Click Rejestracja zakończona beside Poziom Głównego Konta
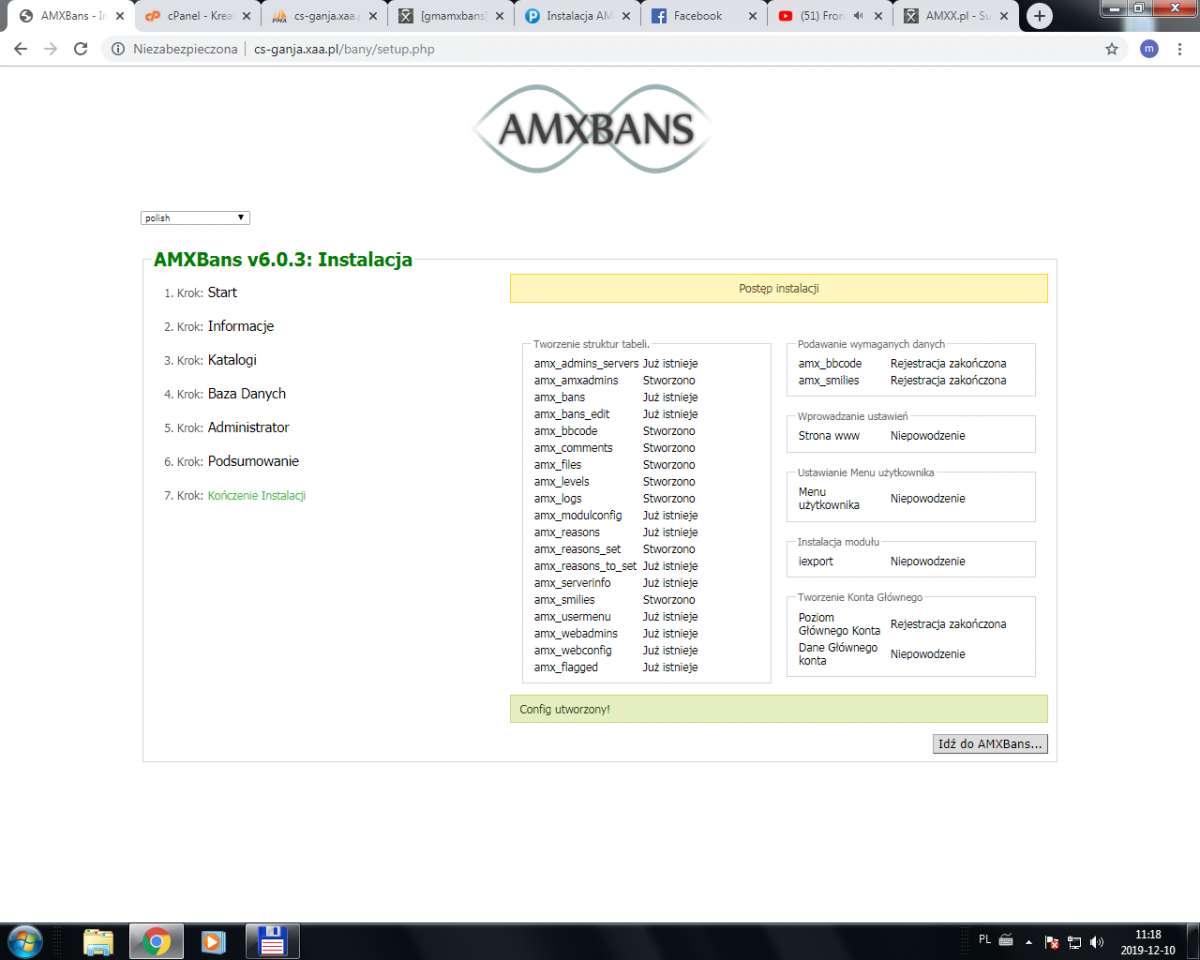 (x=948, y=624)
